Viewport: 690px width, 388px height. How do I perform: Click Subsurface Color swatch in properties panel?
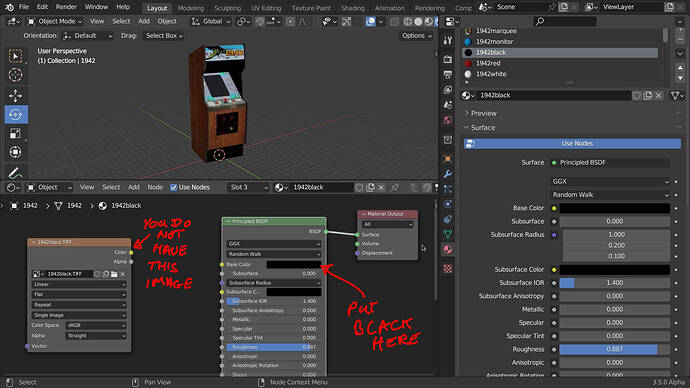tap(615, 269)
